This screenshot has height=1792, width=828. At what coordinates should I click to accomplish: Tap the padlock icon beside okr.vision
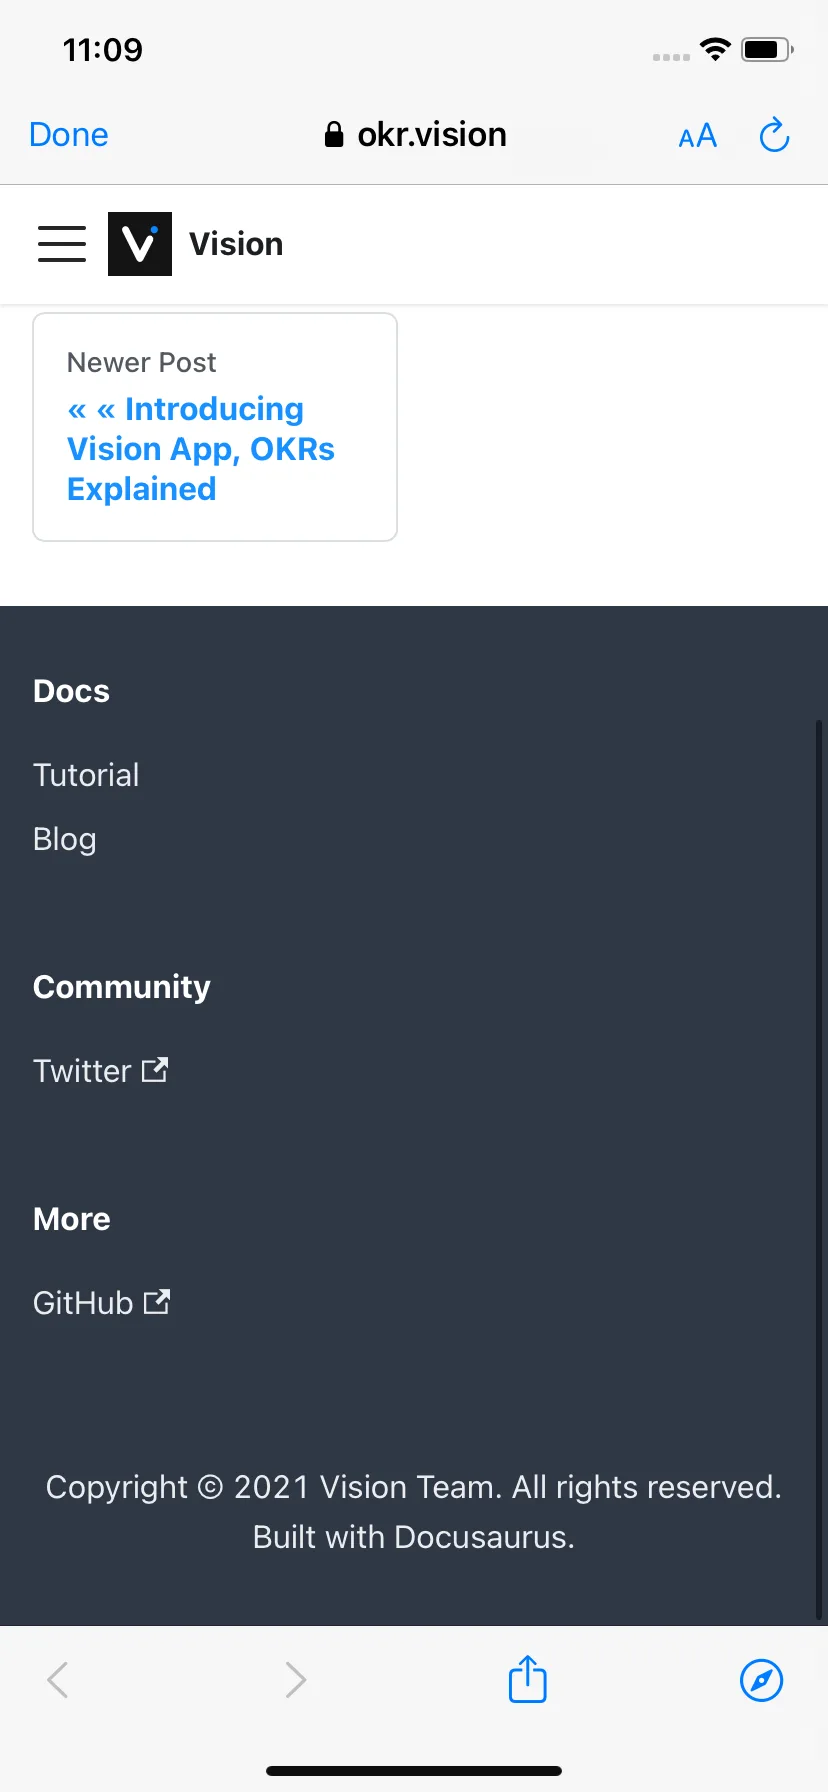[334, 135]
